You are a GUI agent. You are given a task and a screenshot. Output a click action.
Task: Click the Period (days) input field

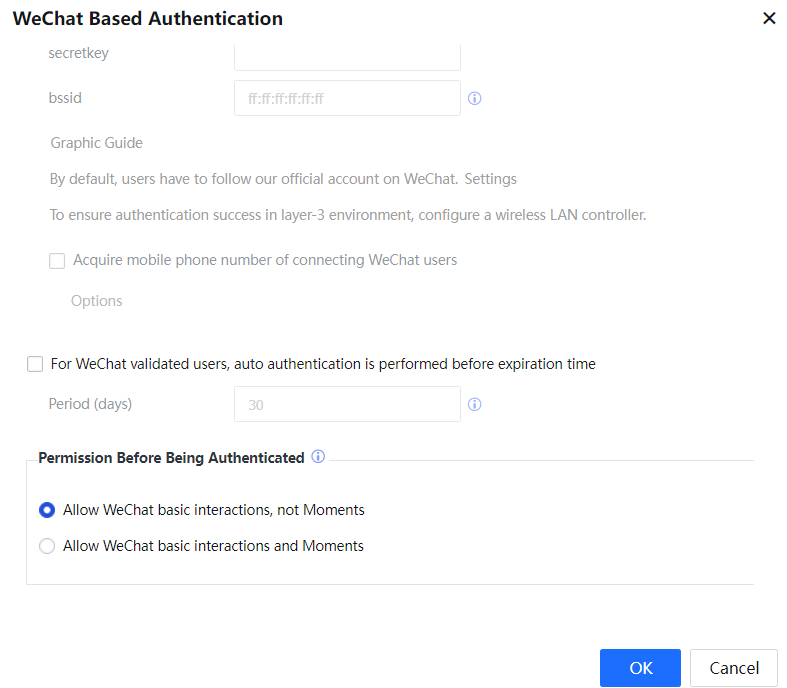[x=347, y=405]
